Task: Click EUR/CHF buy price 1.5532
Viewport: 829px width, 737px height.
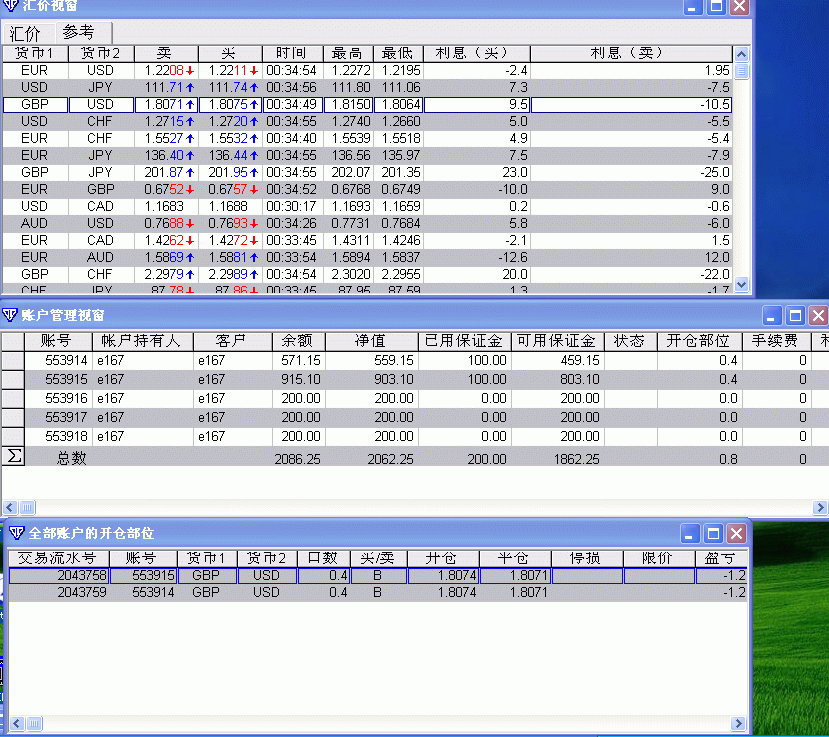Action: [231, 138]
